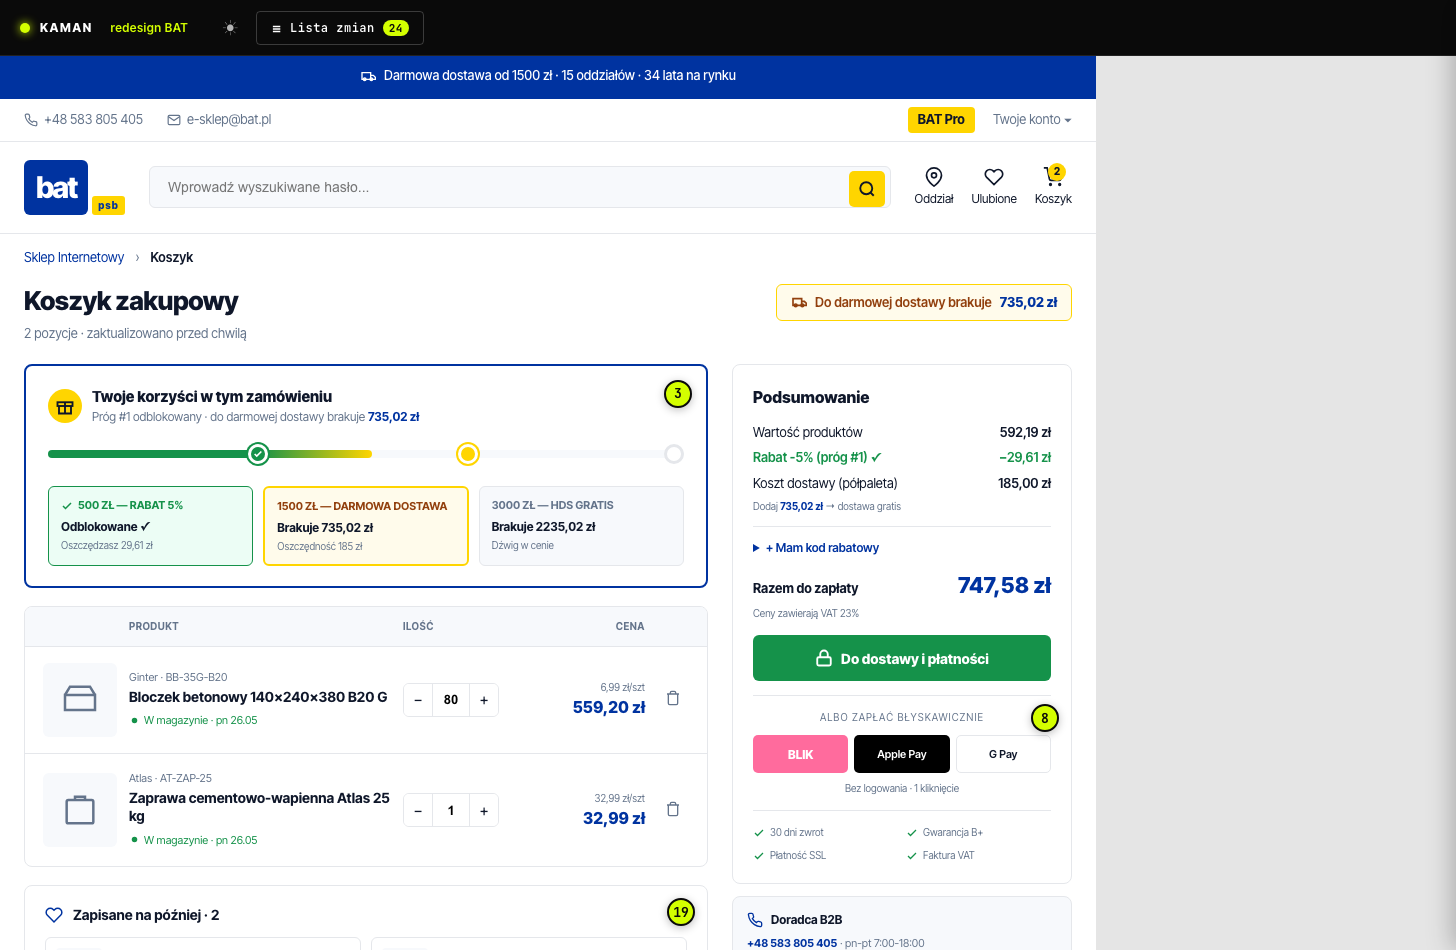1456x950 pixels.
Task: Click the grey 3000 zł progress milestone
Action: click(674, 454)
